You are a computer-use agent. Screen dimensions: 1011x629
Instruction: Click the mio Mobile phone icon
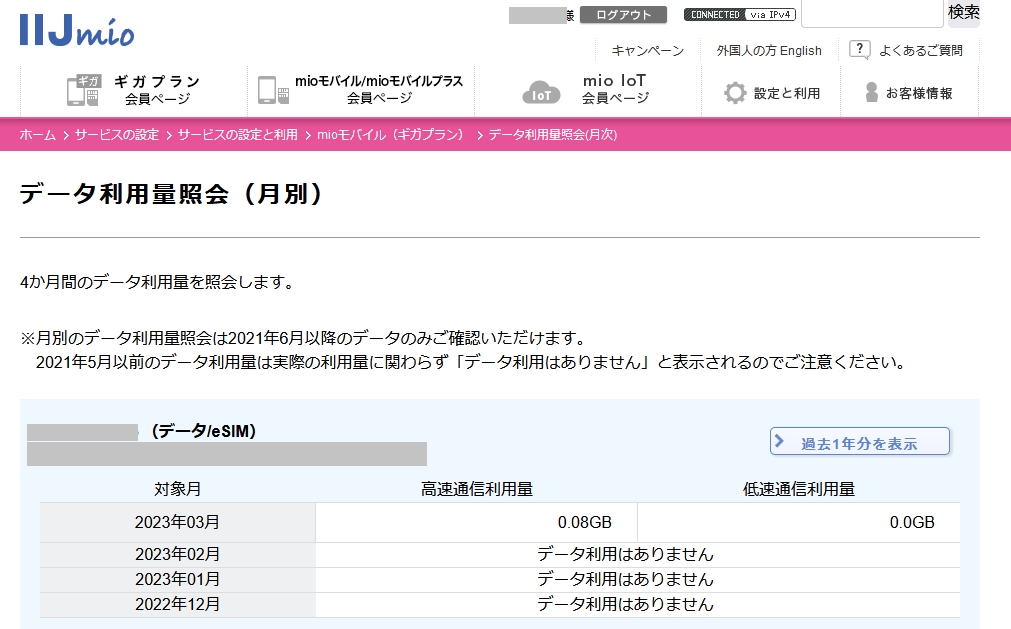(x=273, y=90)
